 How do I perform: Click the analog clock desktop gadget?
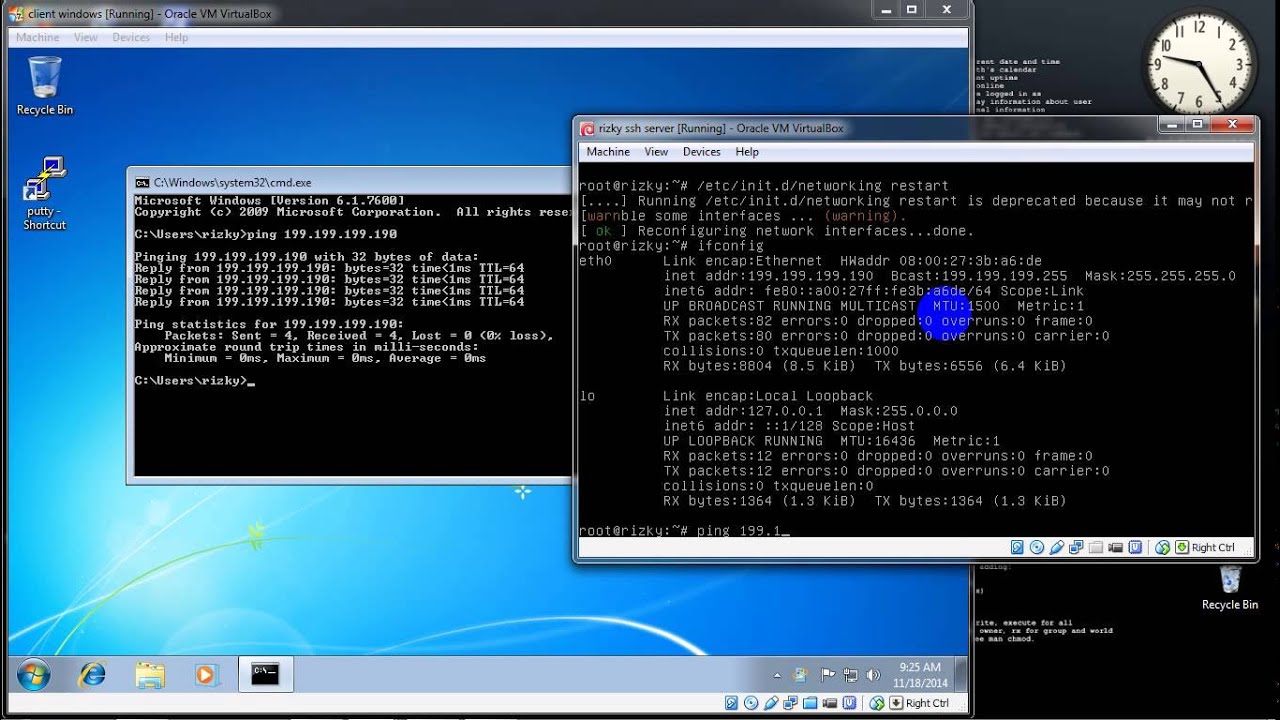(x=1198, y=64)
